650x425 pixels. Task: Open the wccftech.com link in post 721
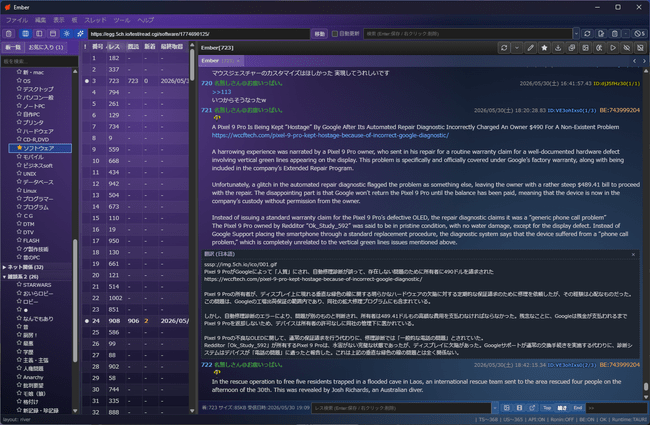pyautogui.click(x=330, y=135)
